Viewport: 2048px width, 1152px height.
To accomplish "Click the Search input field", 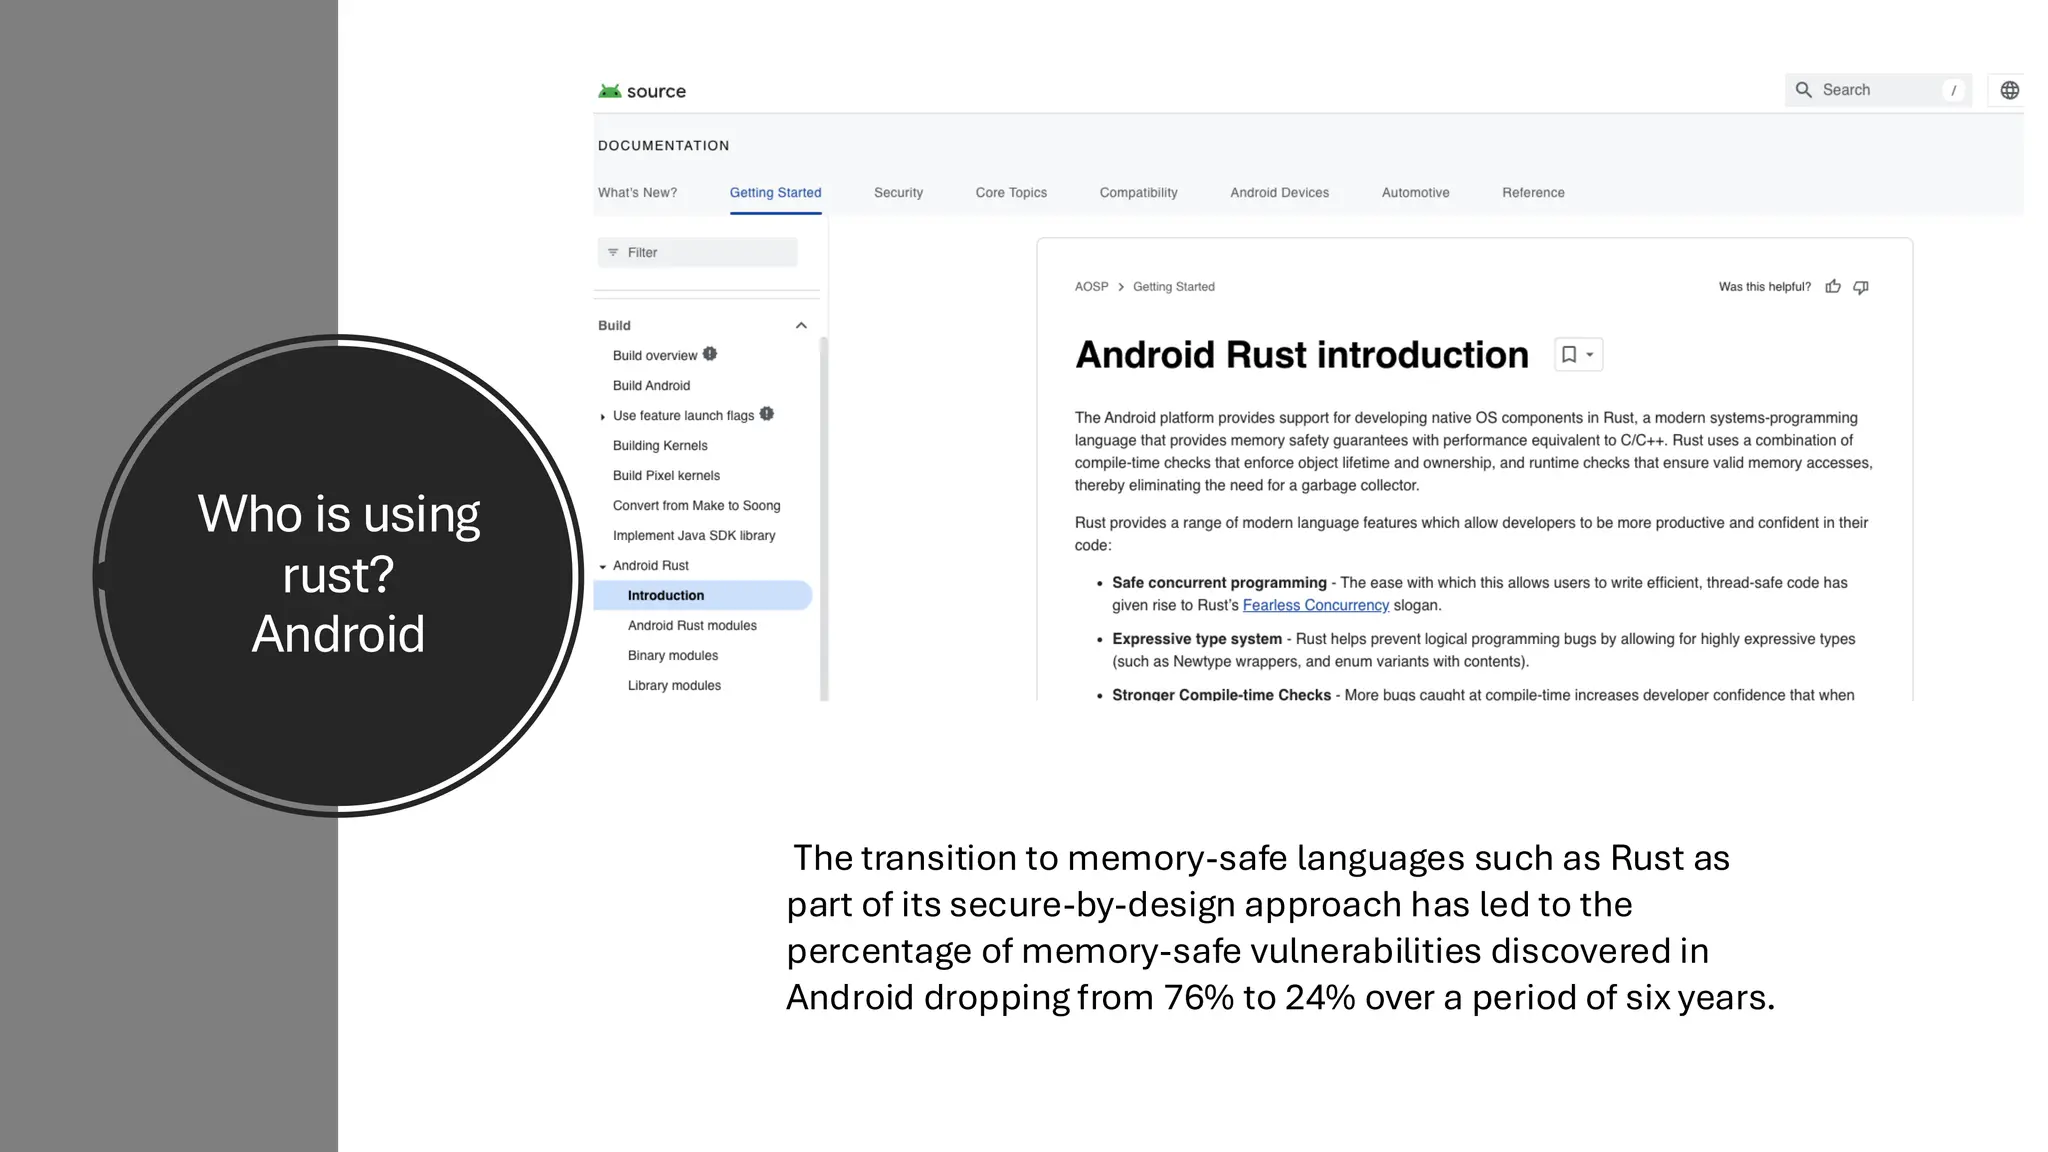I will pos(1878,90).
